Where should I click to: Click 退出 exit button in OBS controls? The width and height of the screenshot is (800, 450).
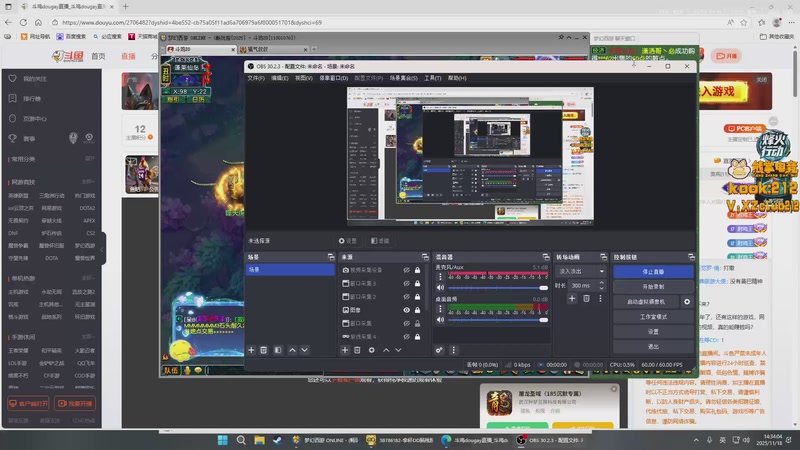[653, 346]
